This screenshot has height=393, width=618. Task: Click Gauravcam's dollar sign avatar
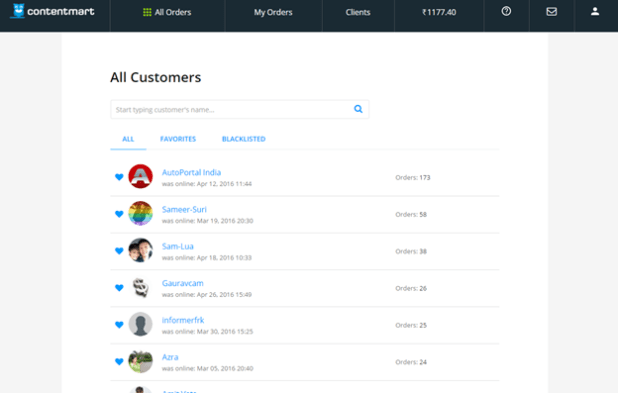[140, 287]
